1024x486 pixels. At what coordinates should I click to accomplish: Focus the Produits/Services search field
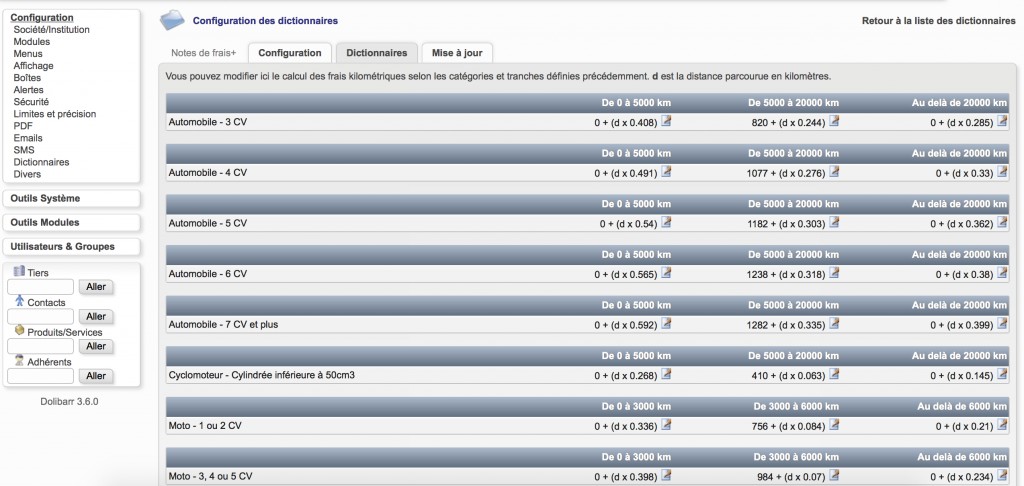pos(40,346)
